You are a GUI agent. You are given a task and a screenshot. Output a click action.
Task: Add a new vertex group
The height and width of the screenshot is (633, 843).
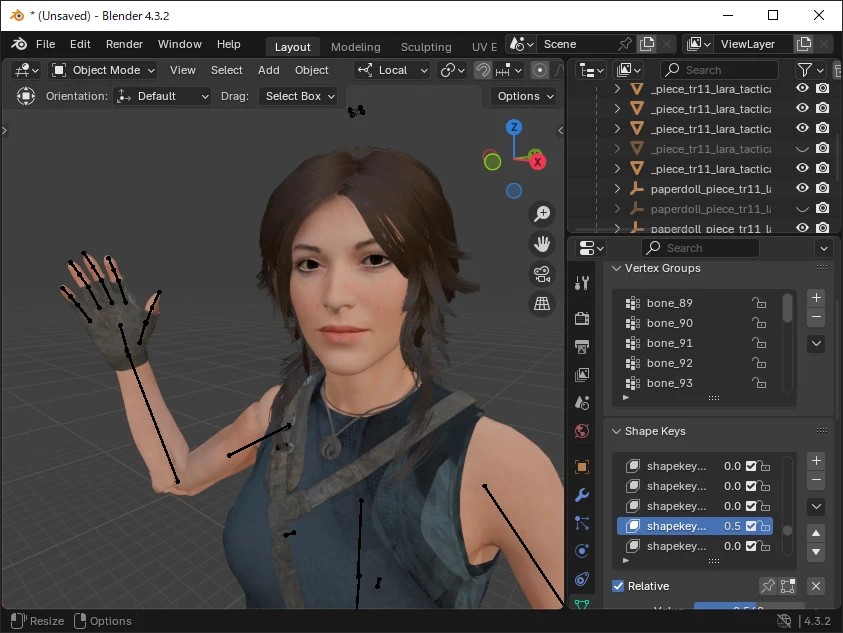point(816,297)
